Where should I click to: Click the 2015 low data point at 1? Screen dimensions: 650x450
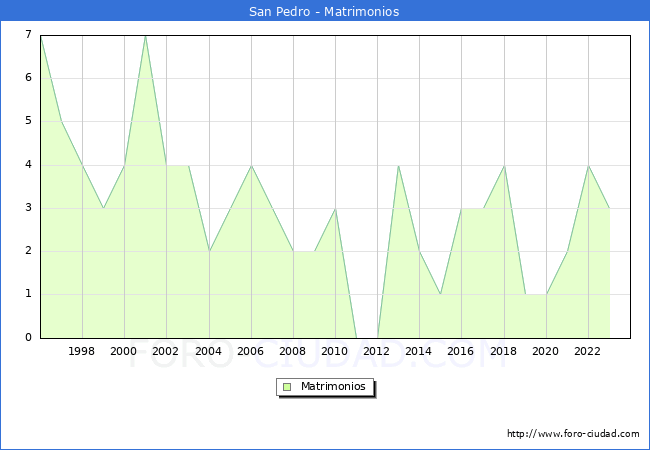440,294
